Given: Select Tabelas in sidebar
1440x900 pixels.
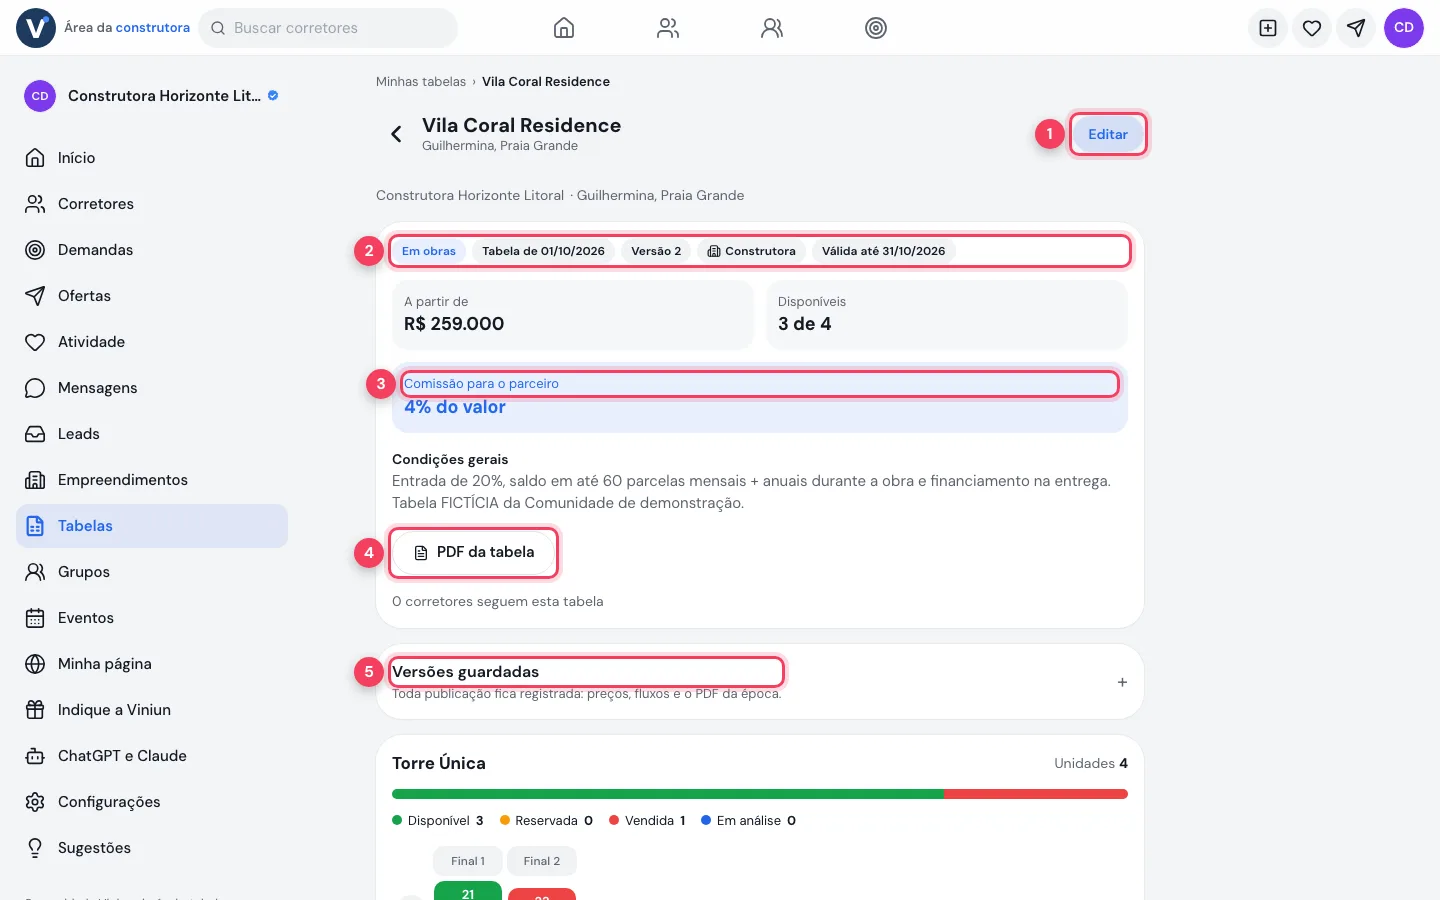Looking at the screenshot, I should 152,526.
